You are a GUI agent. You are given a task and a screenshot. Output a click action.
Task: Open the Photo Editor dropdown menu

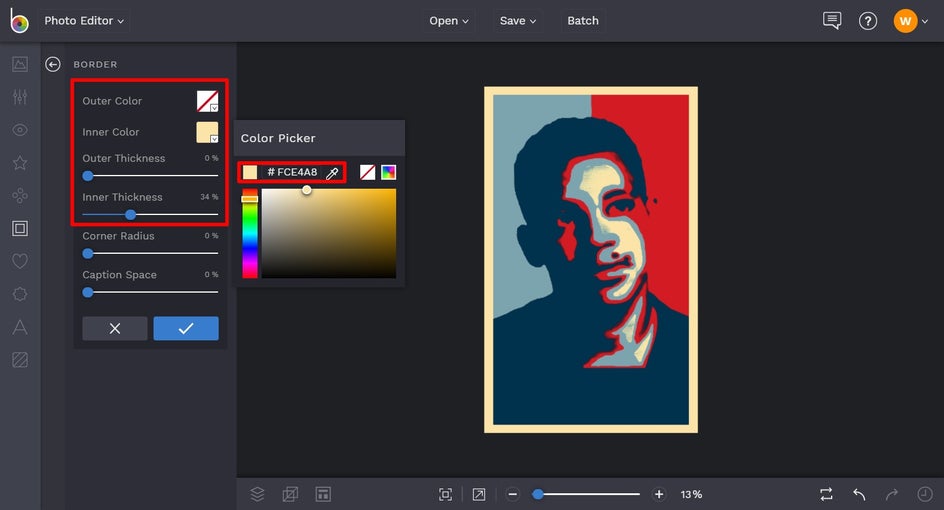point(84,21)
